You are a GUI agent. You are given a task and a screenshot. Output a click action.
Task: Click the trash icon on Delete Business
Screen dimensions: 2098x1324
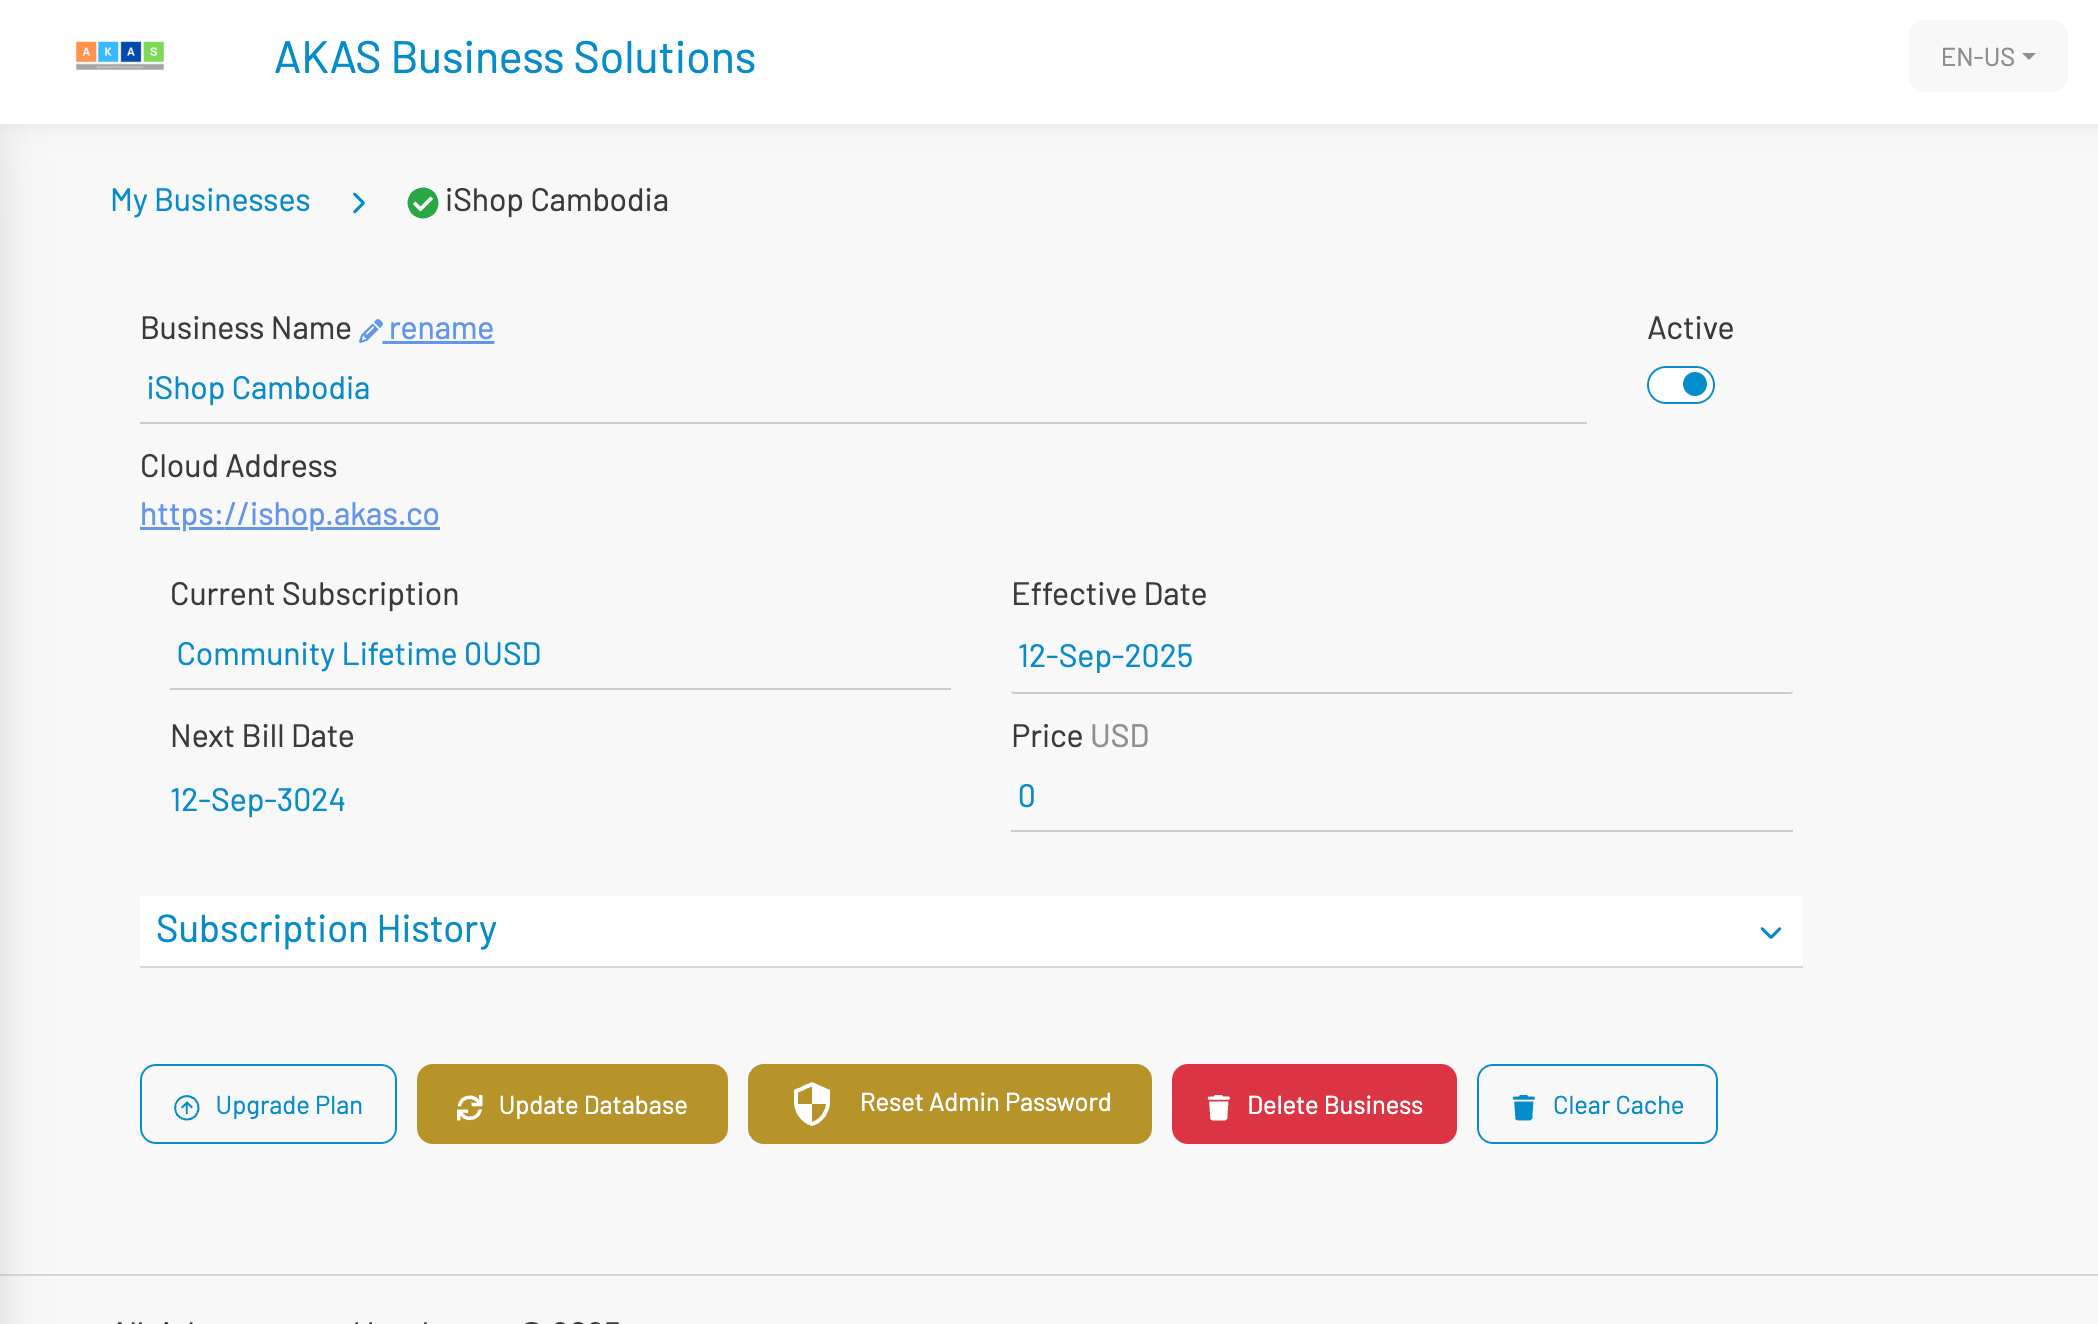(x=1218, y=1107)
